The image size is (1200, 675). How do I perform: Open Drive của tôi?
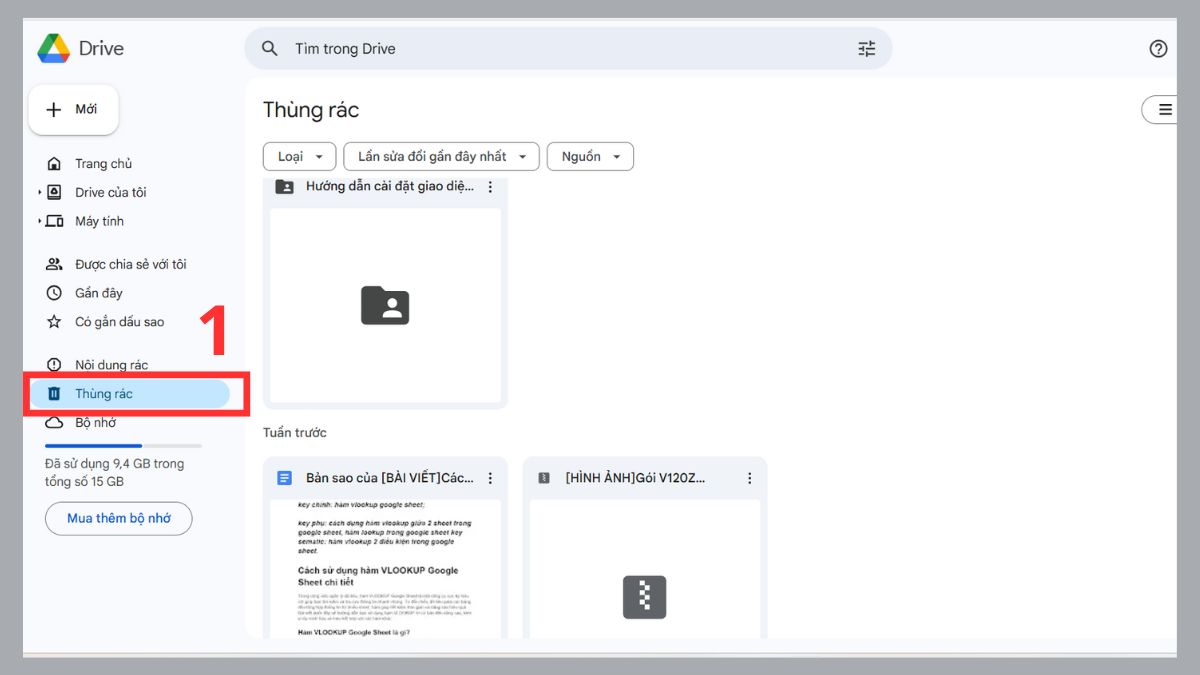pos(110,192)
